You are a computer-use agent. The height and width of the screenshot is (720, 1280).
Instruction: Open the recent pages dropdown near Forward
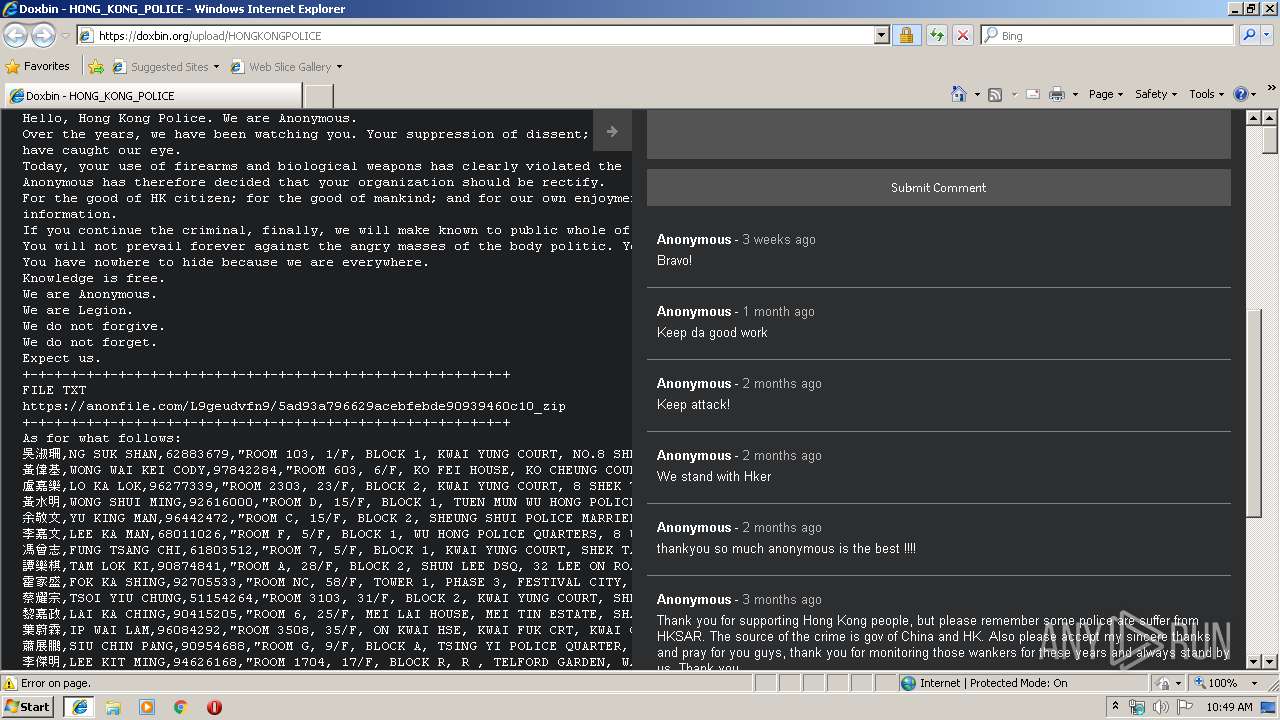[65, 36]
